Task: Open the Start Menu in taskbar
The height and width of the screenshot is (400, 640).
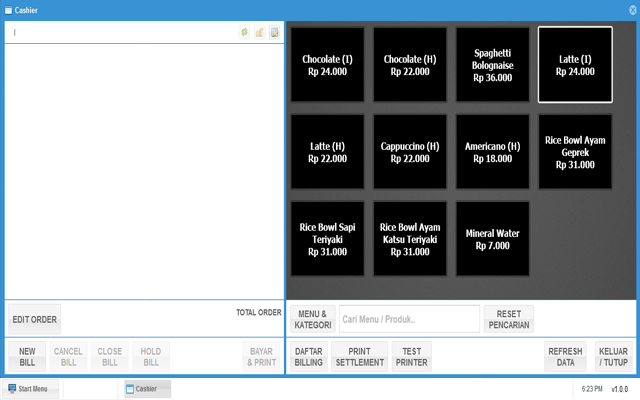Action: click(29, 389)
